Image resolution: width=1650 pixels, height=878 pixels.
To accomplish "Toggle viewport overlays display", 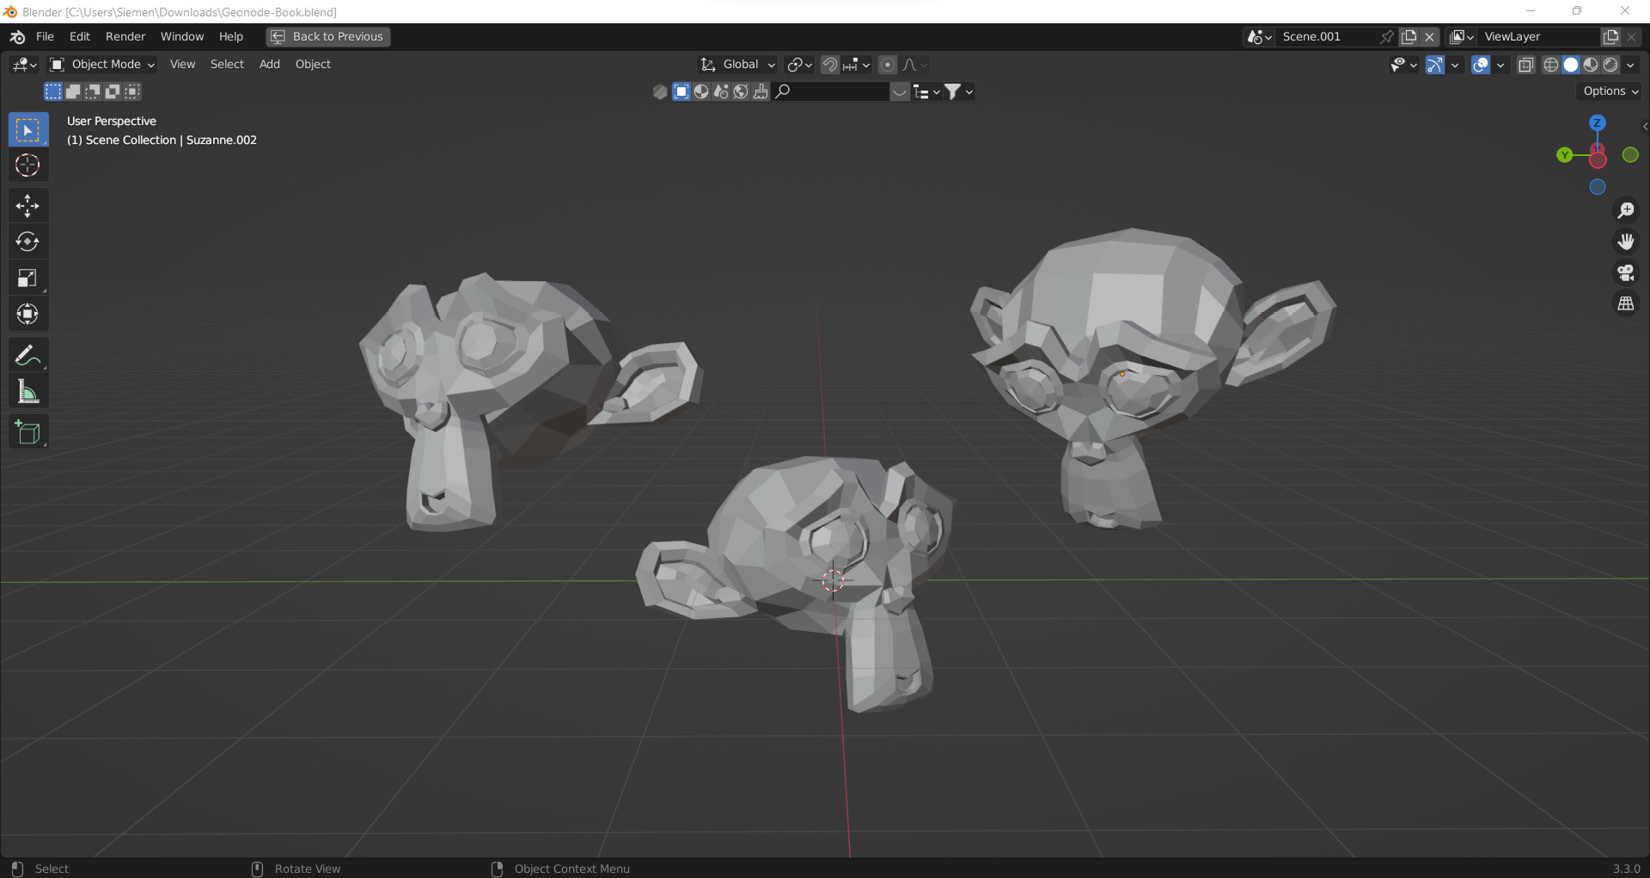I will [x=1481, y=64].
